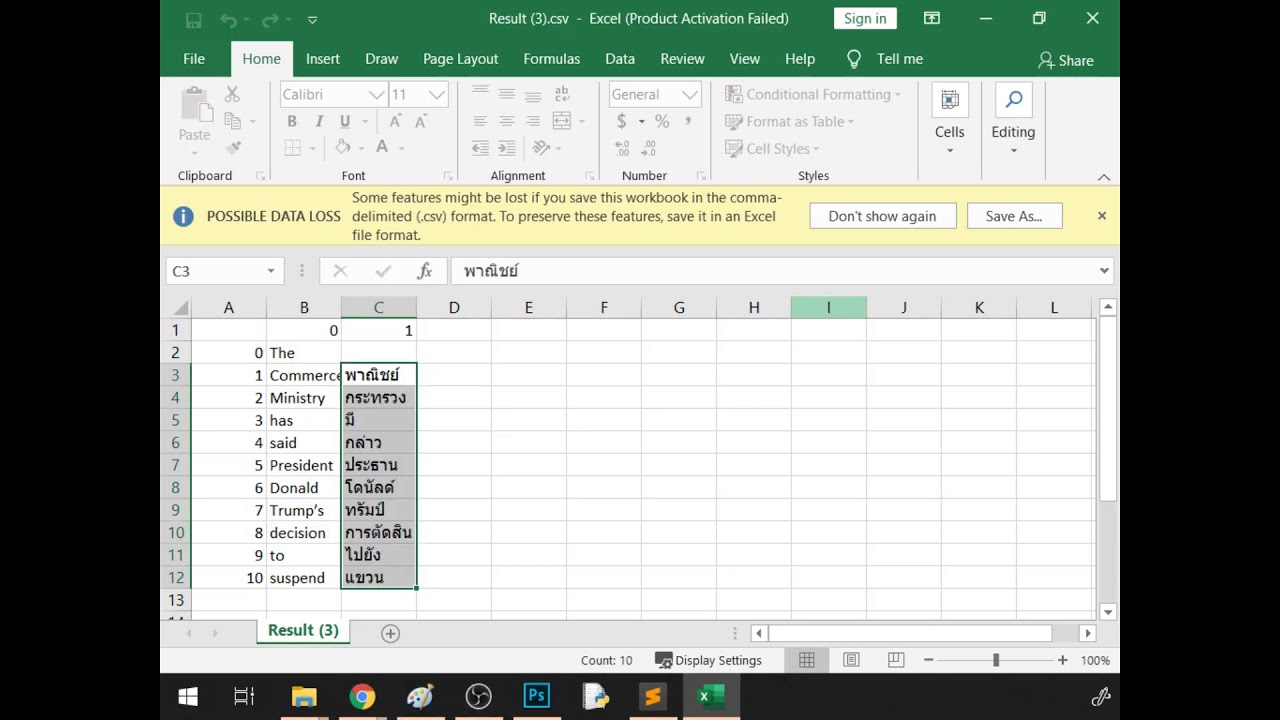The image size is (1280, 720).
Task: Decrease font size with the small A
Action: pos(420,121)
